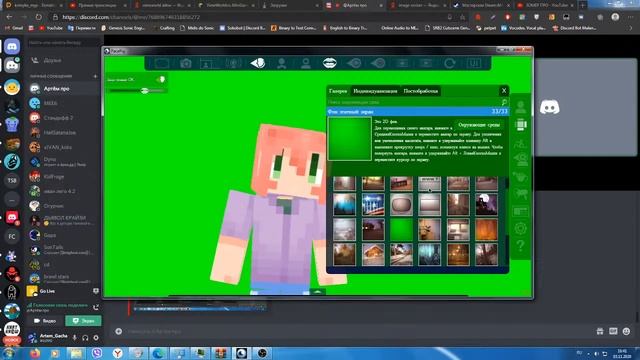Reload the browser page
This screenshot has width=640, height=360.
point(39,17)
